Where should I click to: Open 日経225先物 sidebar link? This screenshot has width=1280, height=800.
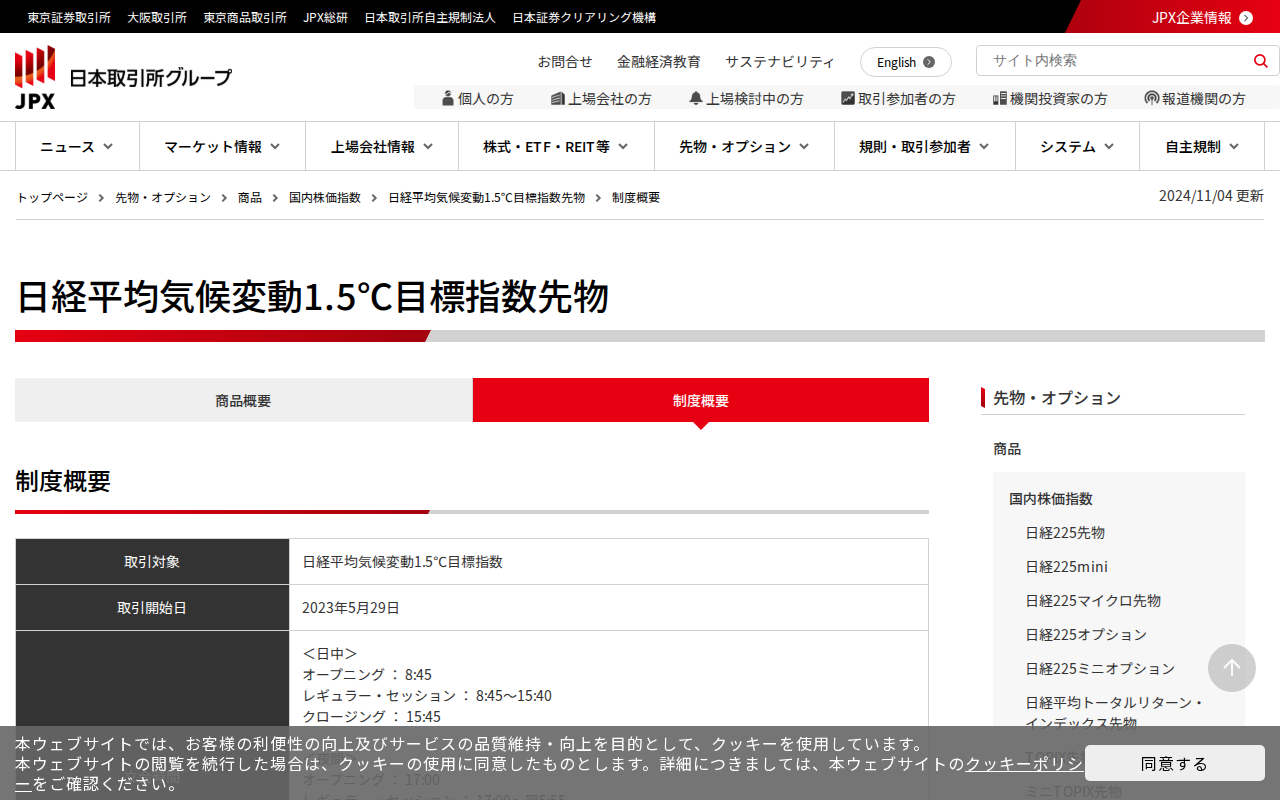tap(1065, 532)
